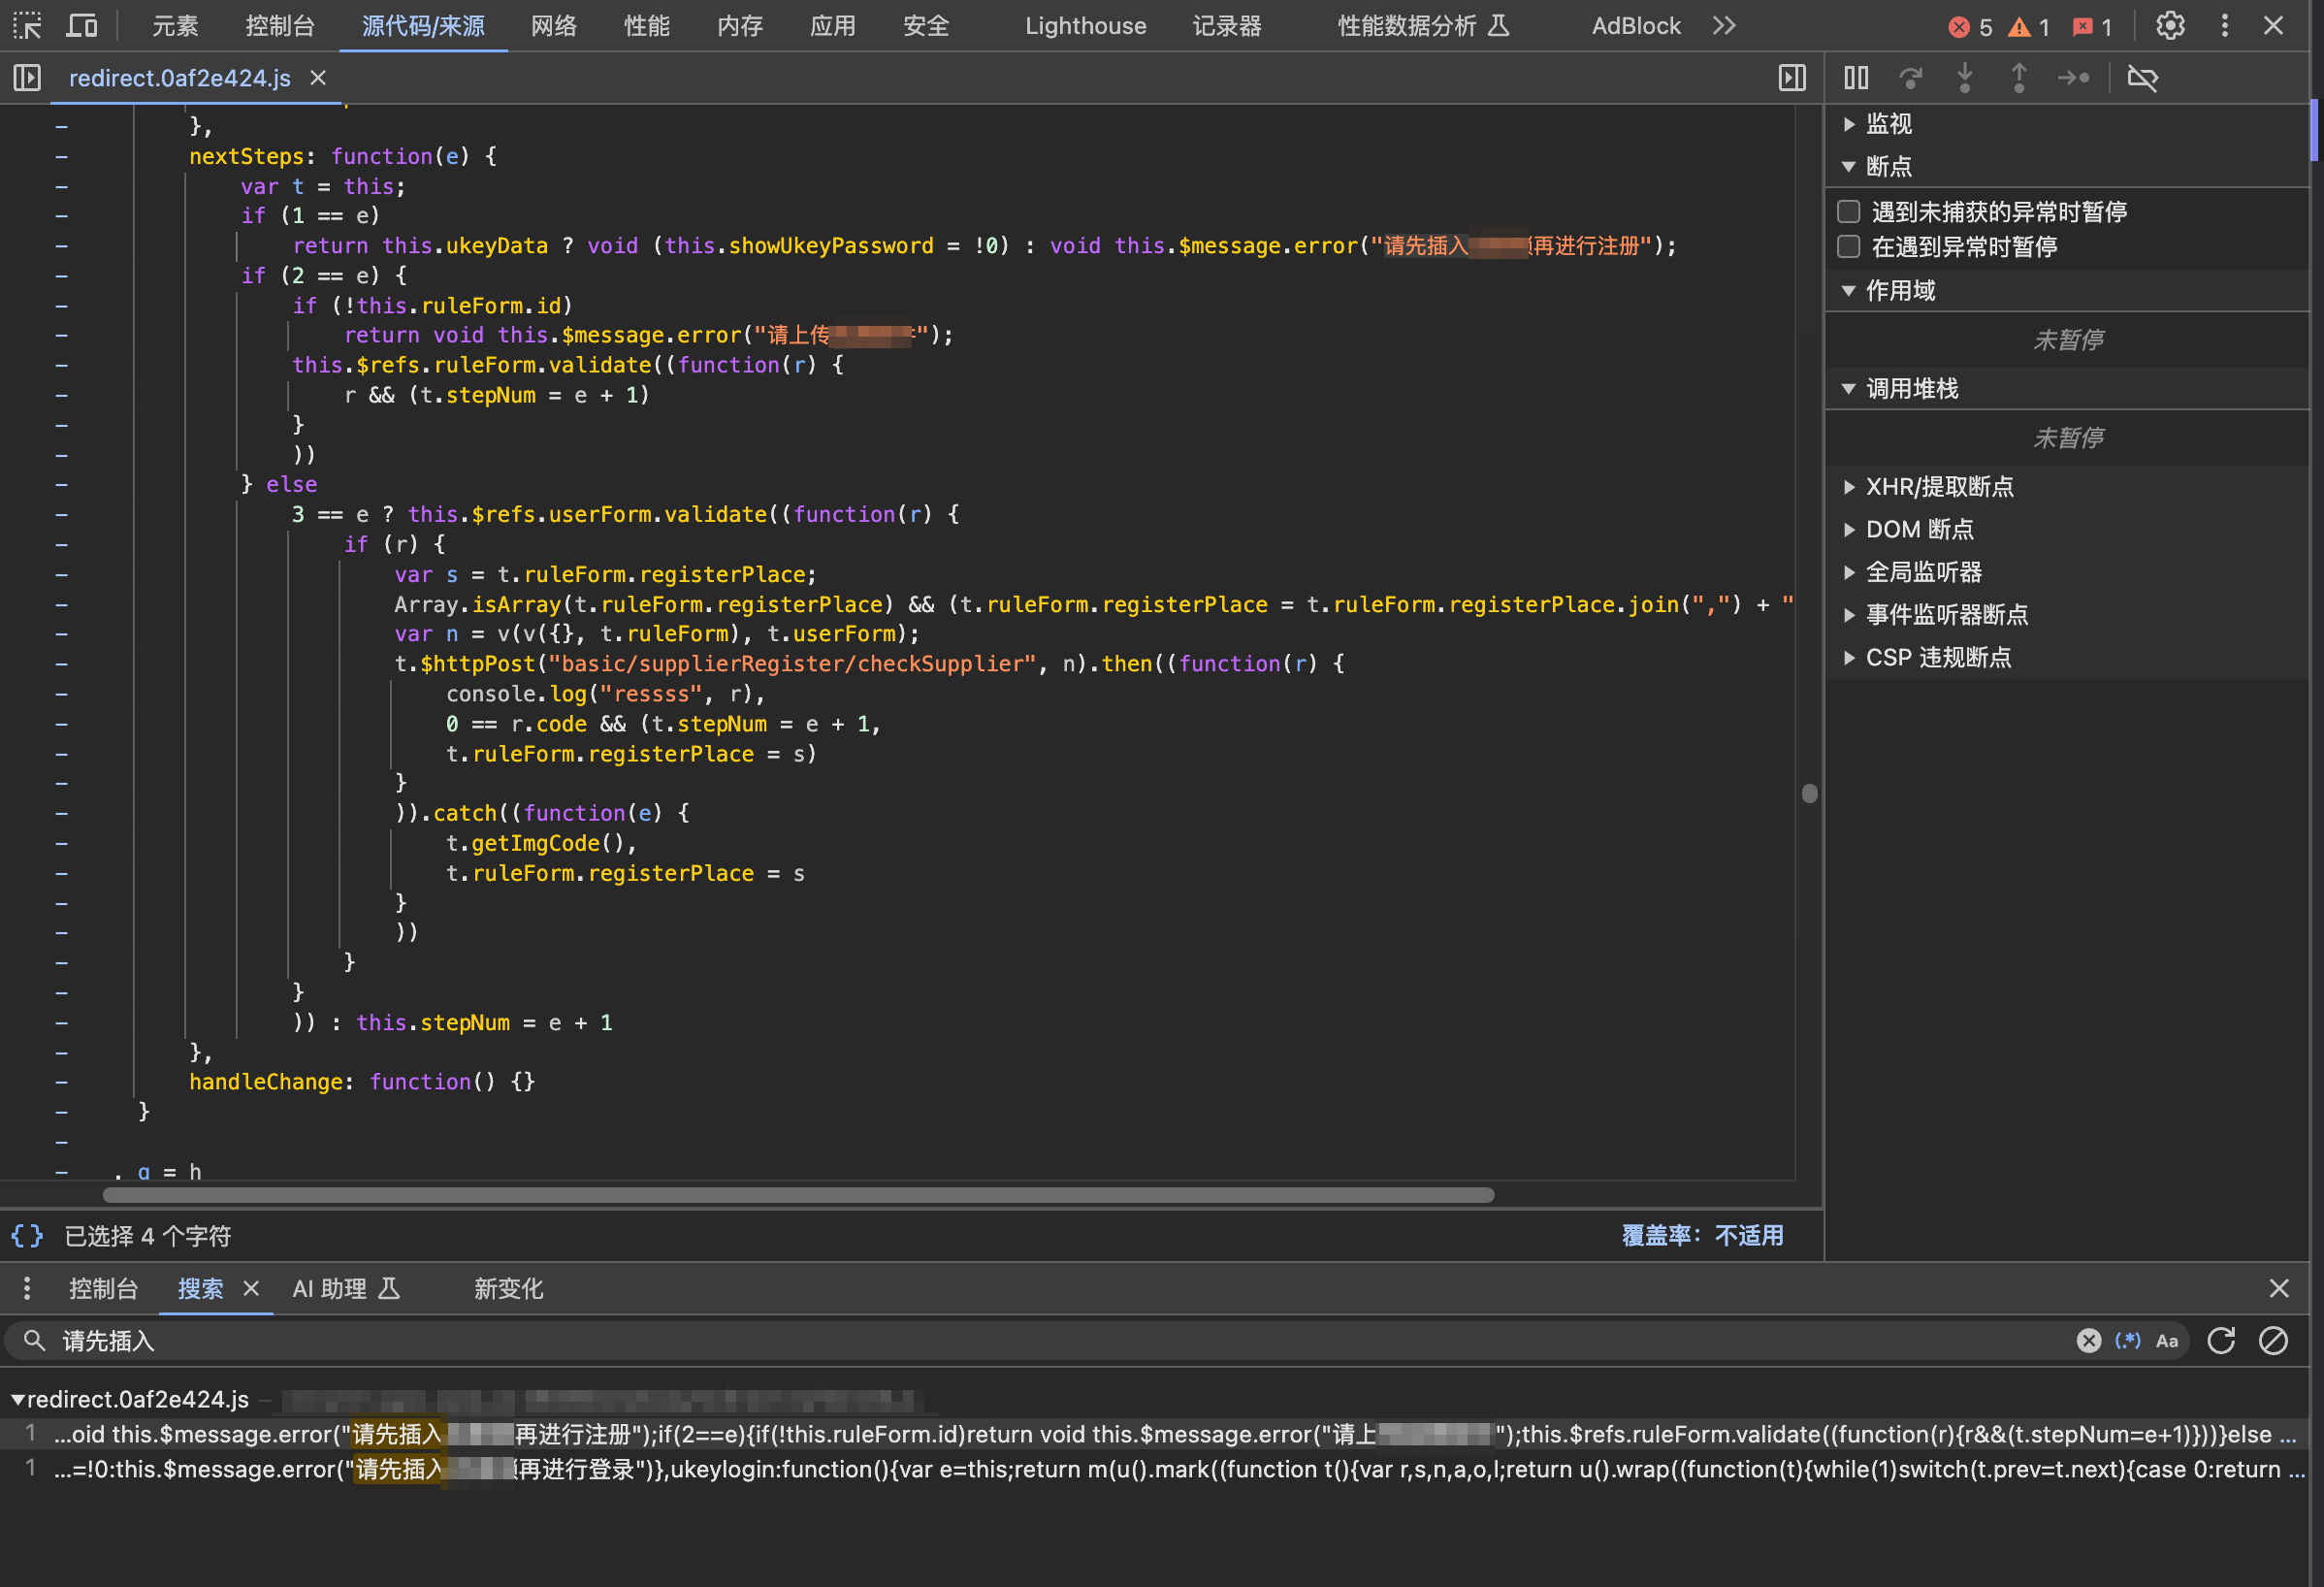Open the 网络 panel tab
The height and width of the screenshot is (1587, 2324).
pyautogui.click(x=554, y=26)
